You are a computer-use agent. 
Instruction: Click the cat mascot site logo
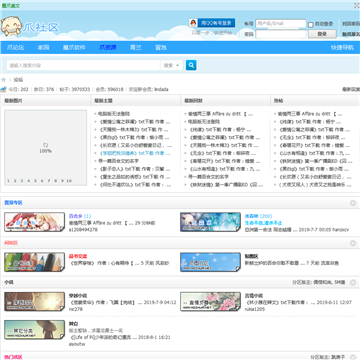point(11,27)
